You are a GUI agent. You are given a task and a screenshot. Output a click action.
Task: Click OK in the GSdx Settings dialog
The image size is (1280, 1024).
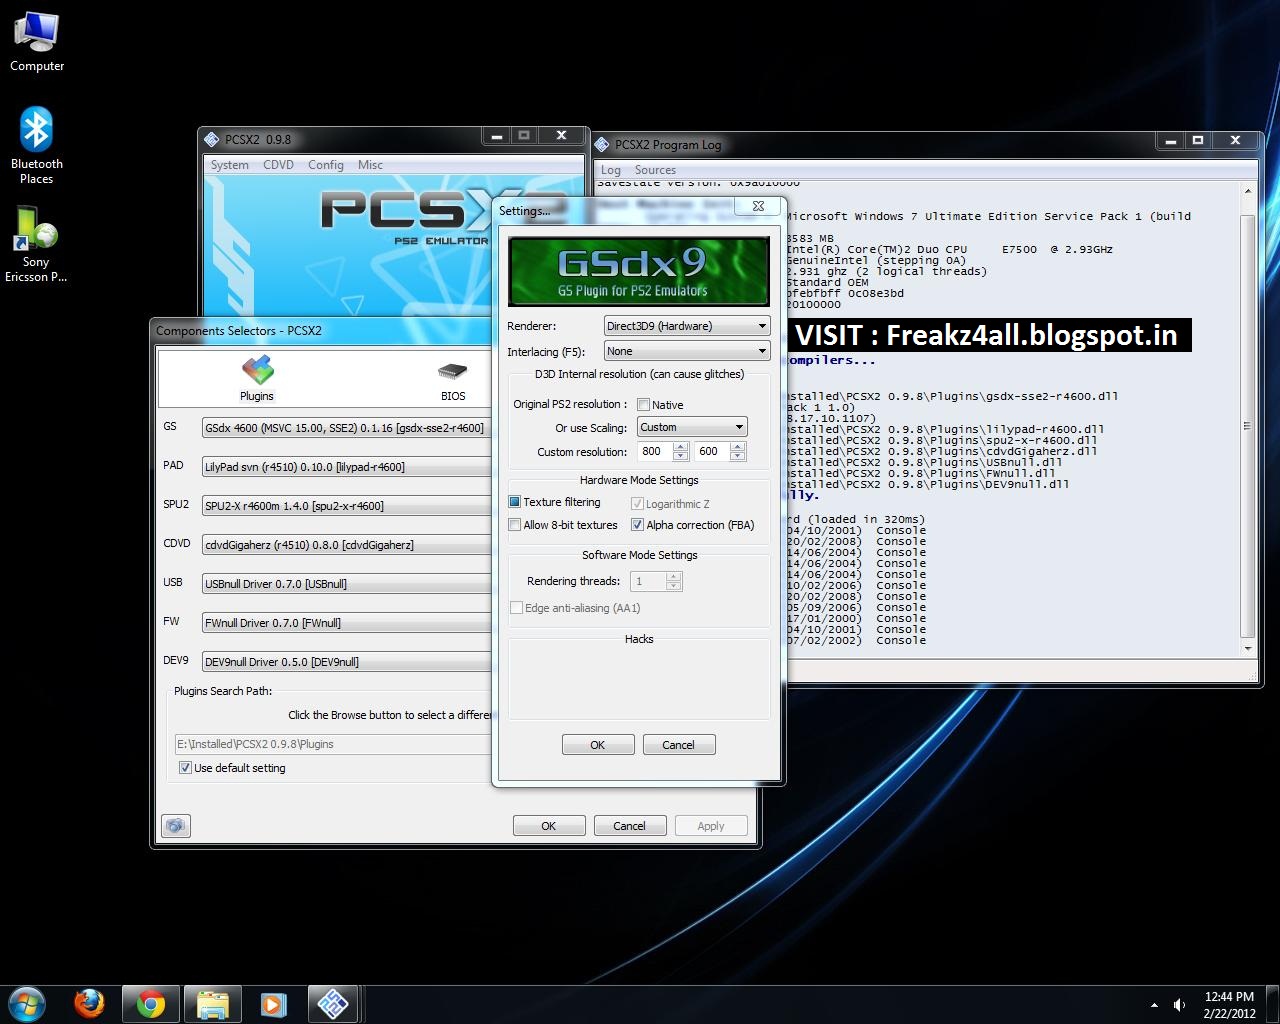pyautogui.click(x=598, y=745)
